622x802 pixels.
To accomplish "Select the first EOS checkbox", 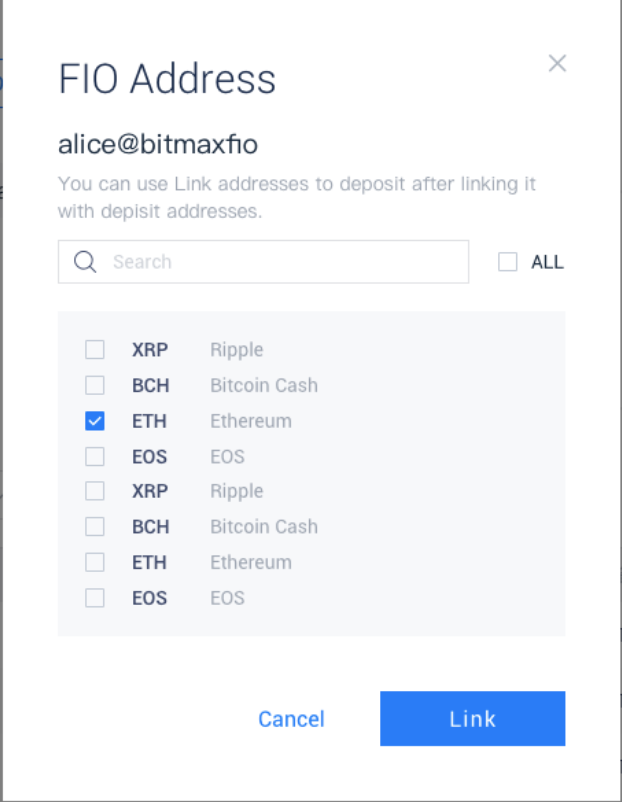I will [x=95, y=456].
